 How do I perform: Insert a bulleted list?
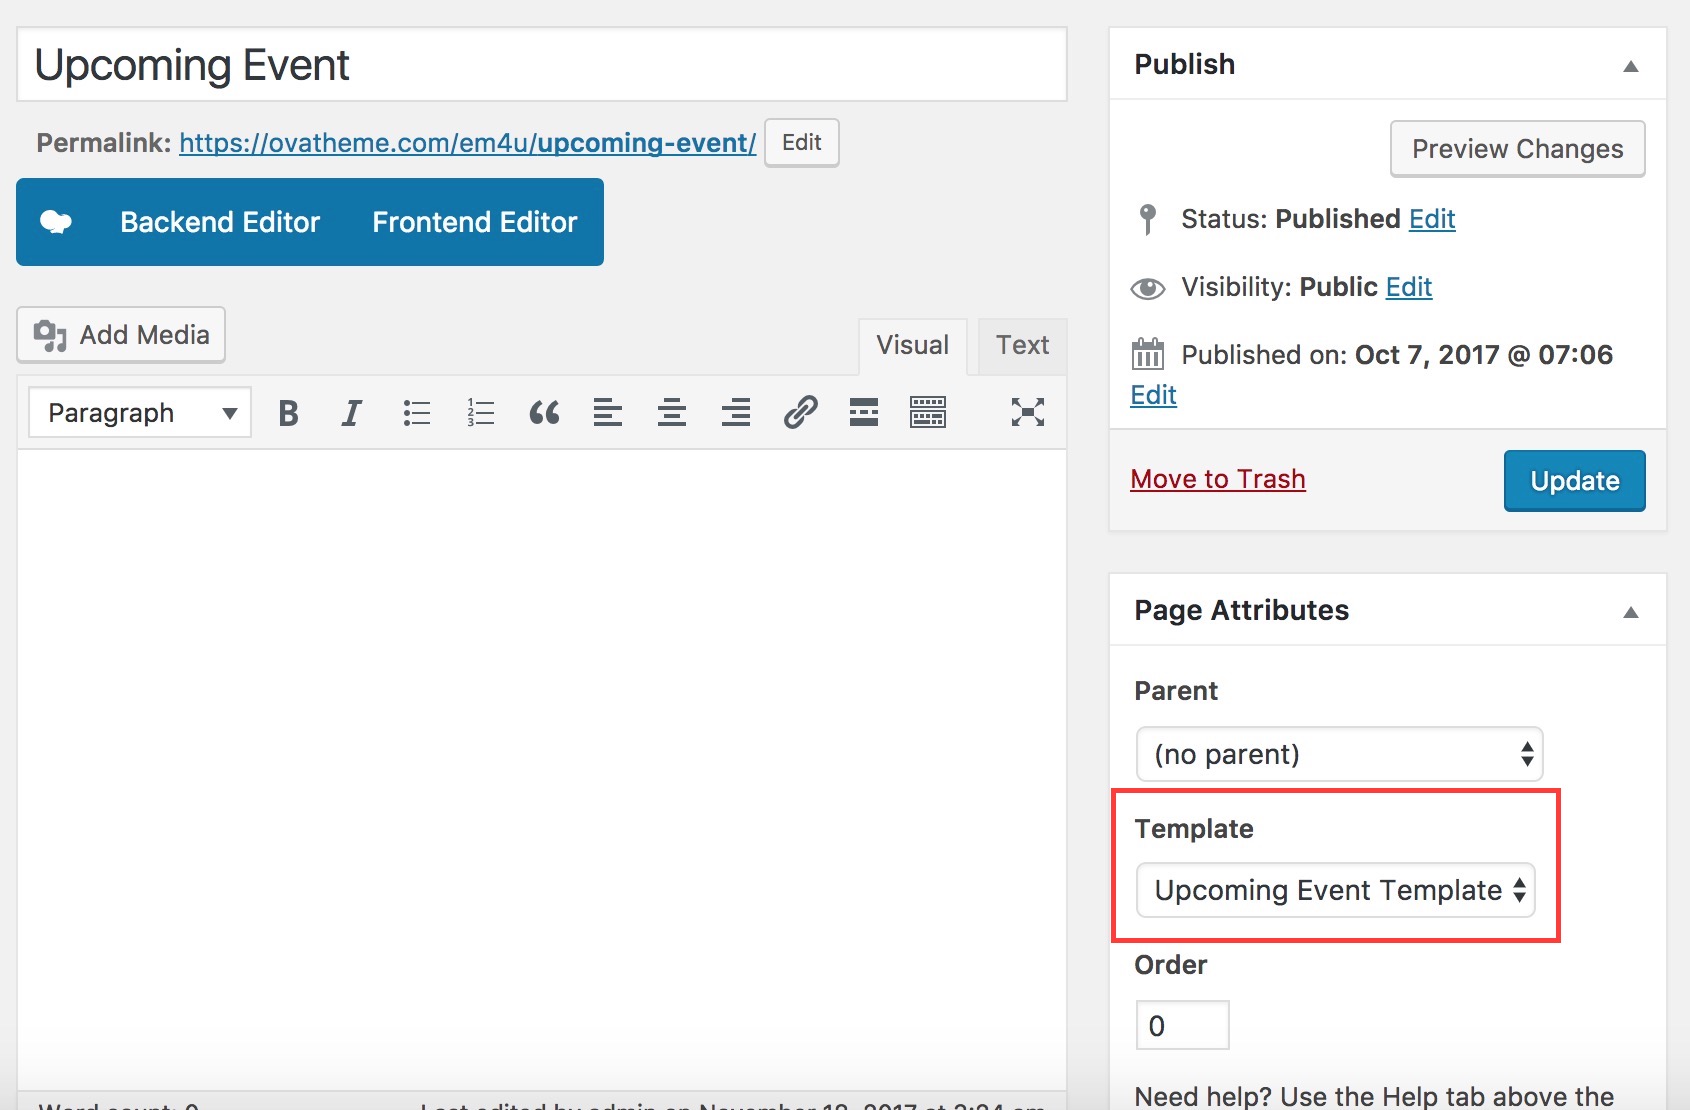tap(416, 413)
